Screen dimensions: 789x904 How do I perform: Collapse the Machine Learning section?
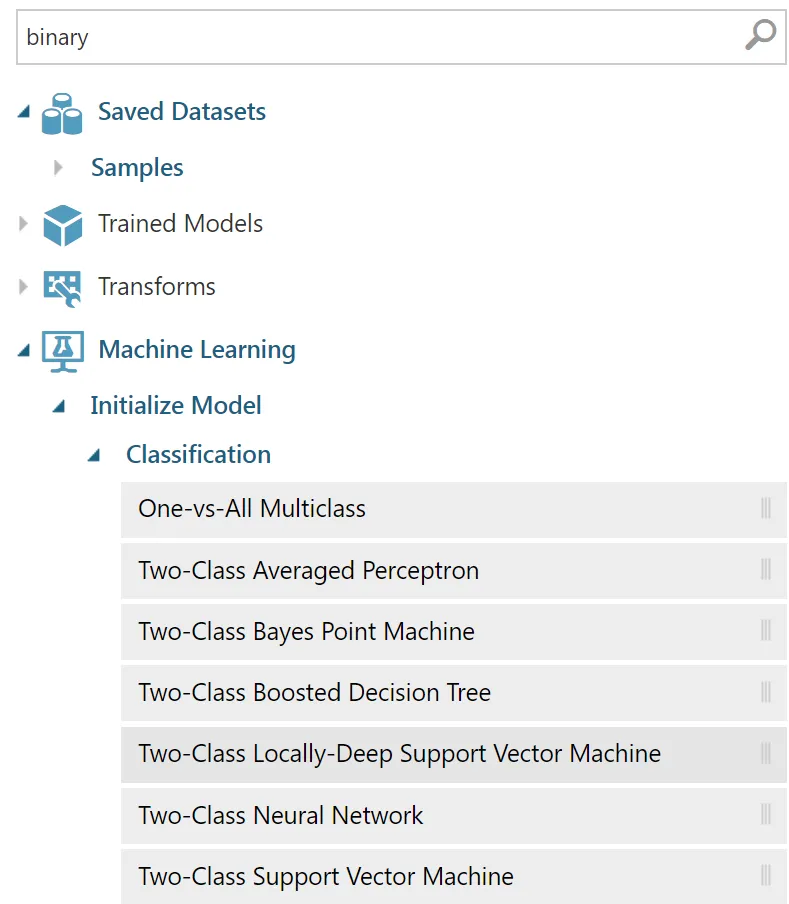[24, 350]
